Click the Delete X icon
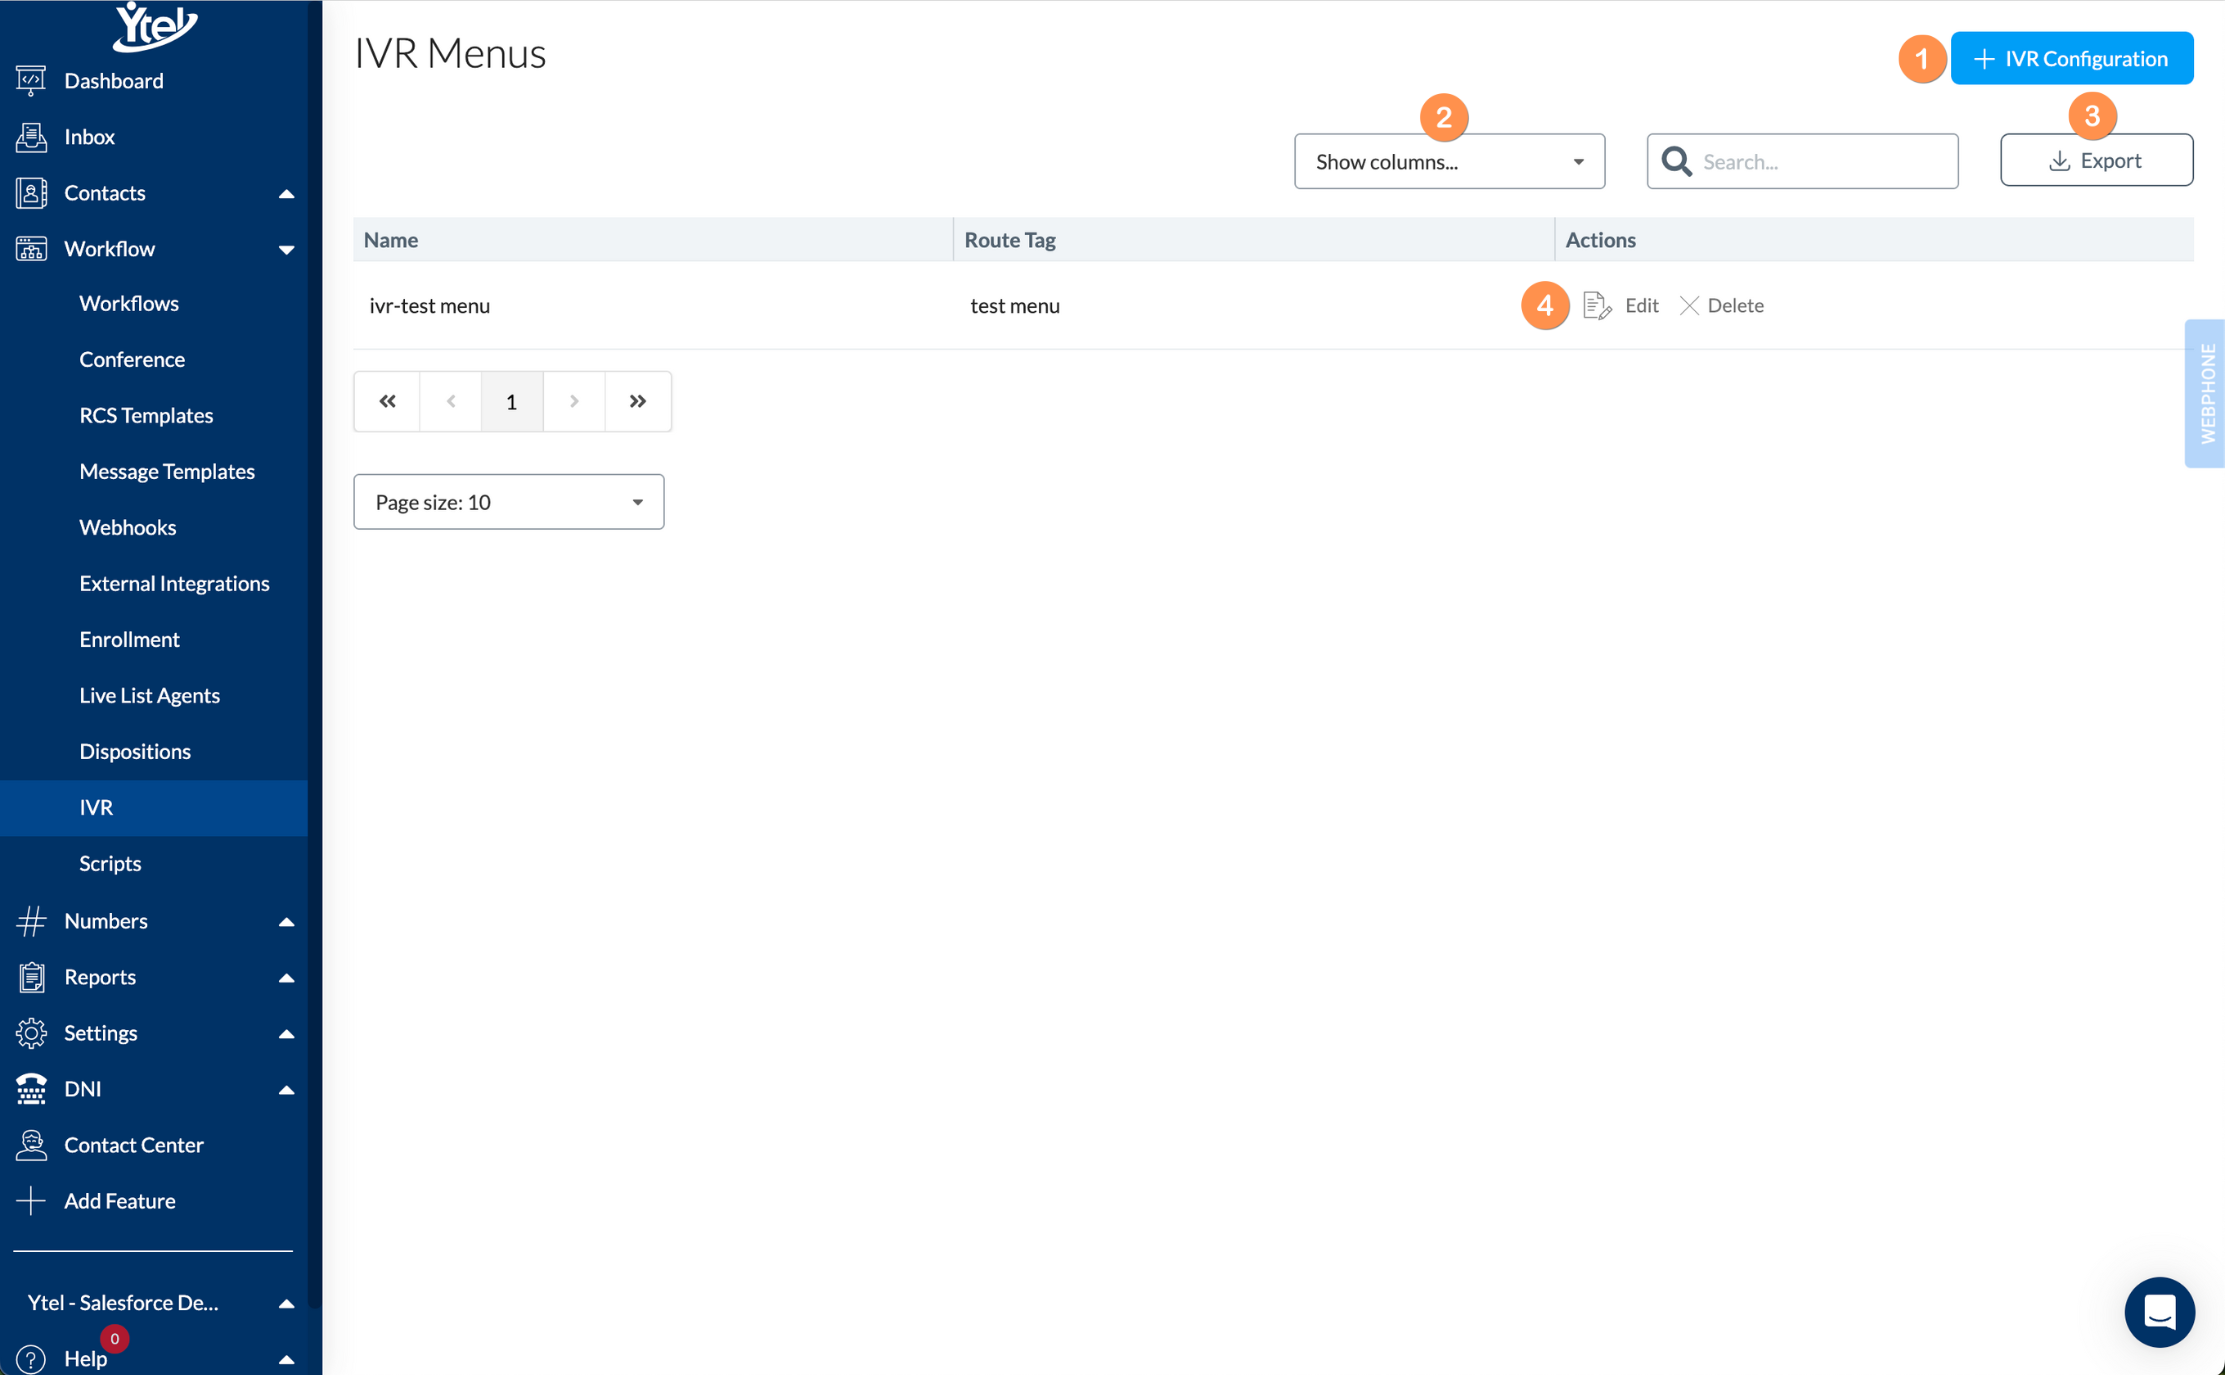This screenshot has width=2225, height=1375. point(1689,306)
